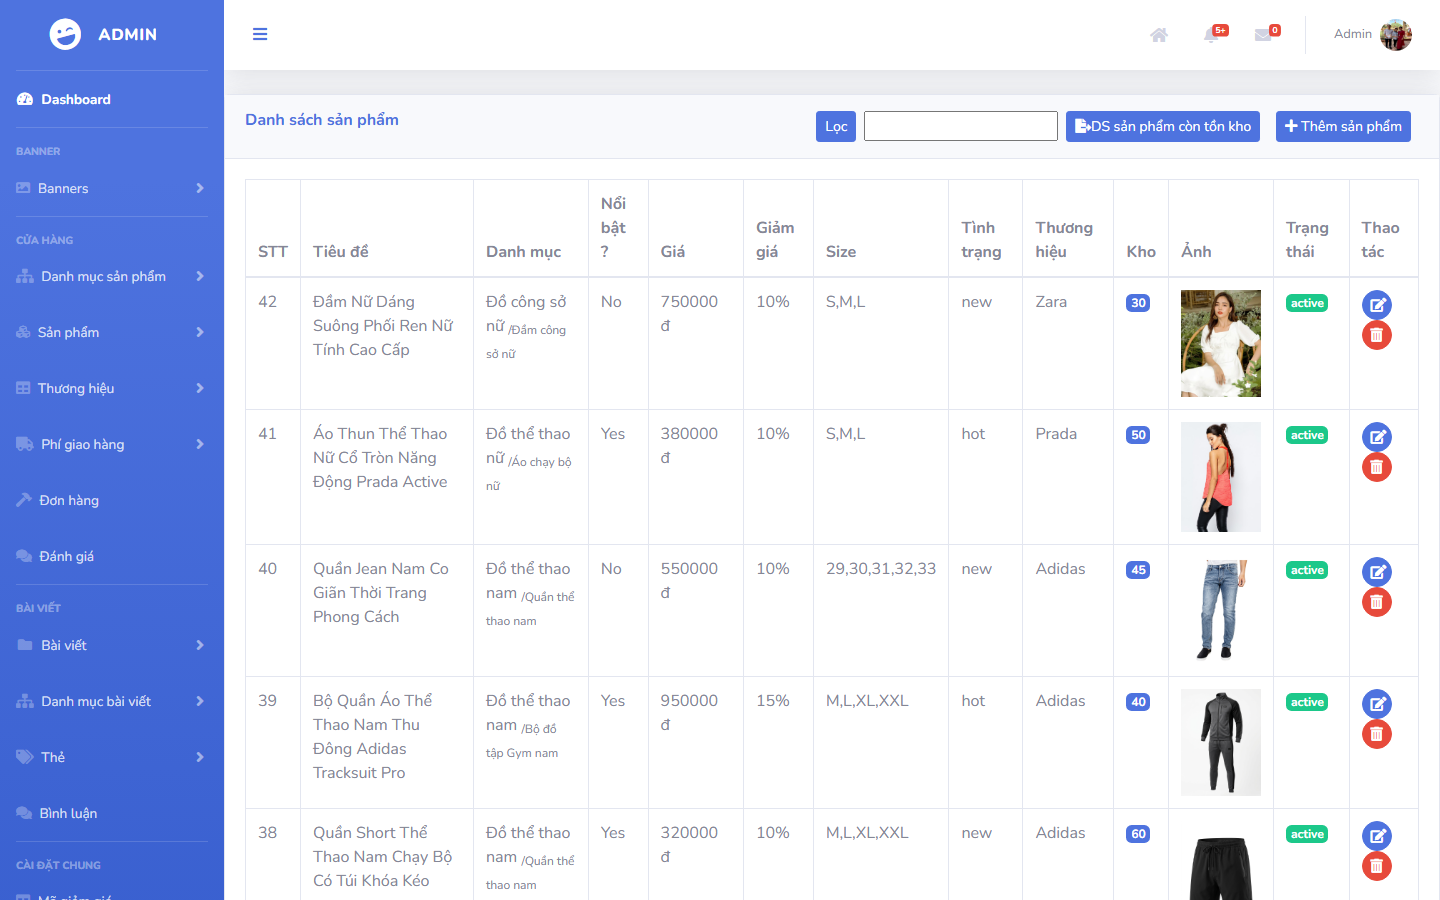Expand the Sản phẩm sidebar menu

pyautogui.click(x=112, y=332)
